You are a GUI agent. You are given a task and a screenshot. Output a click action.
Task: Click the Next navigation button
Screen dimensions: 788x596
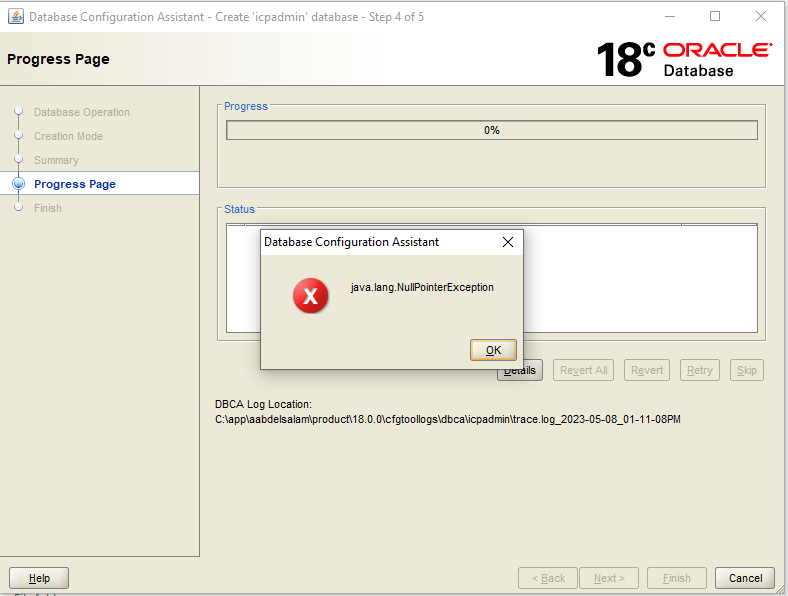[x=609, y=578]
